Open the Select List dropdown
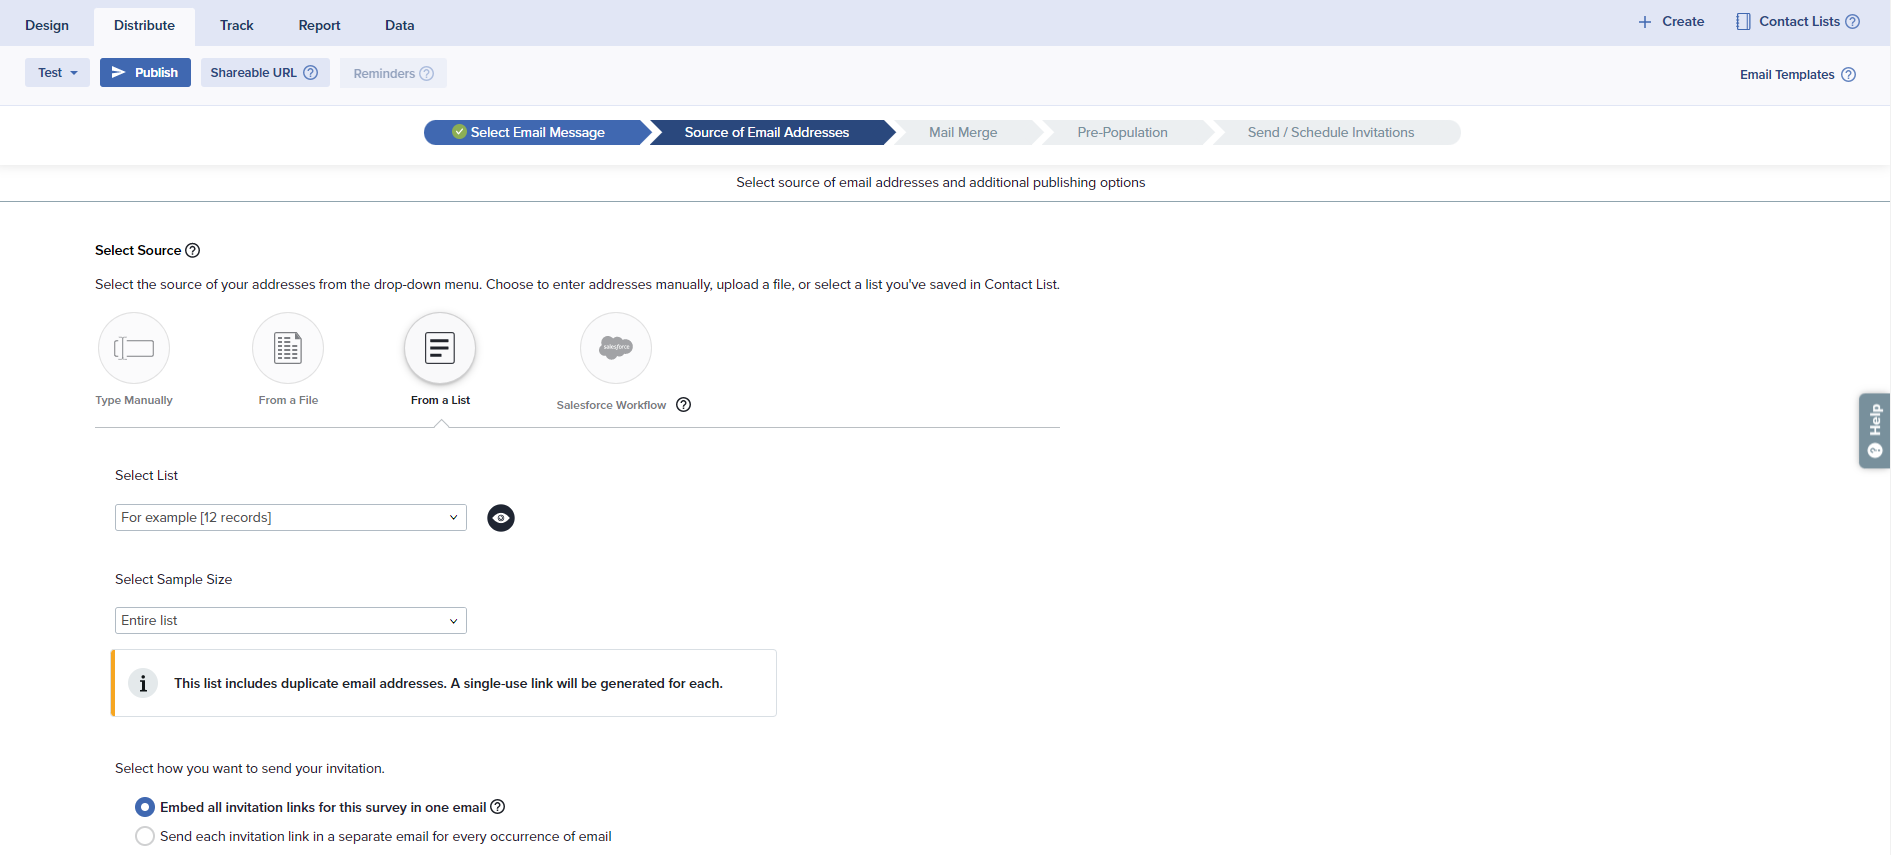 click(x=290, y=518)
